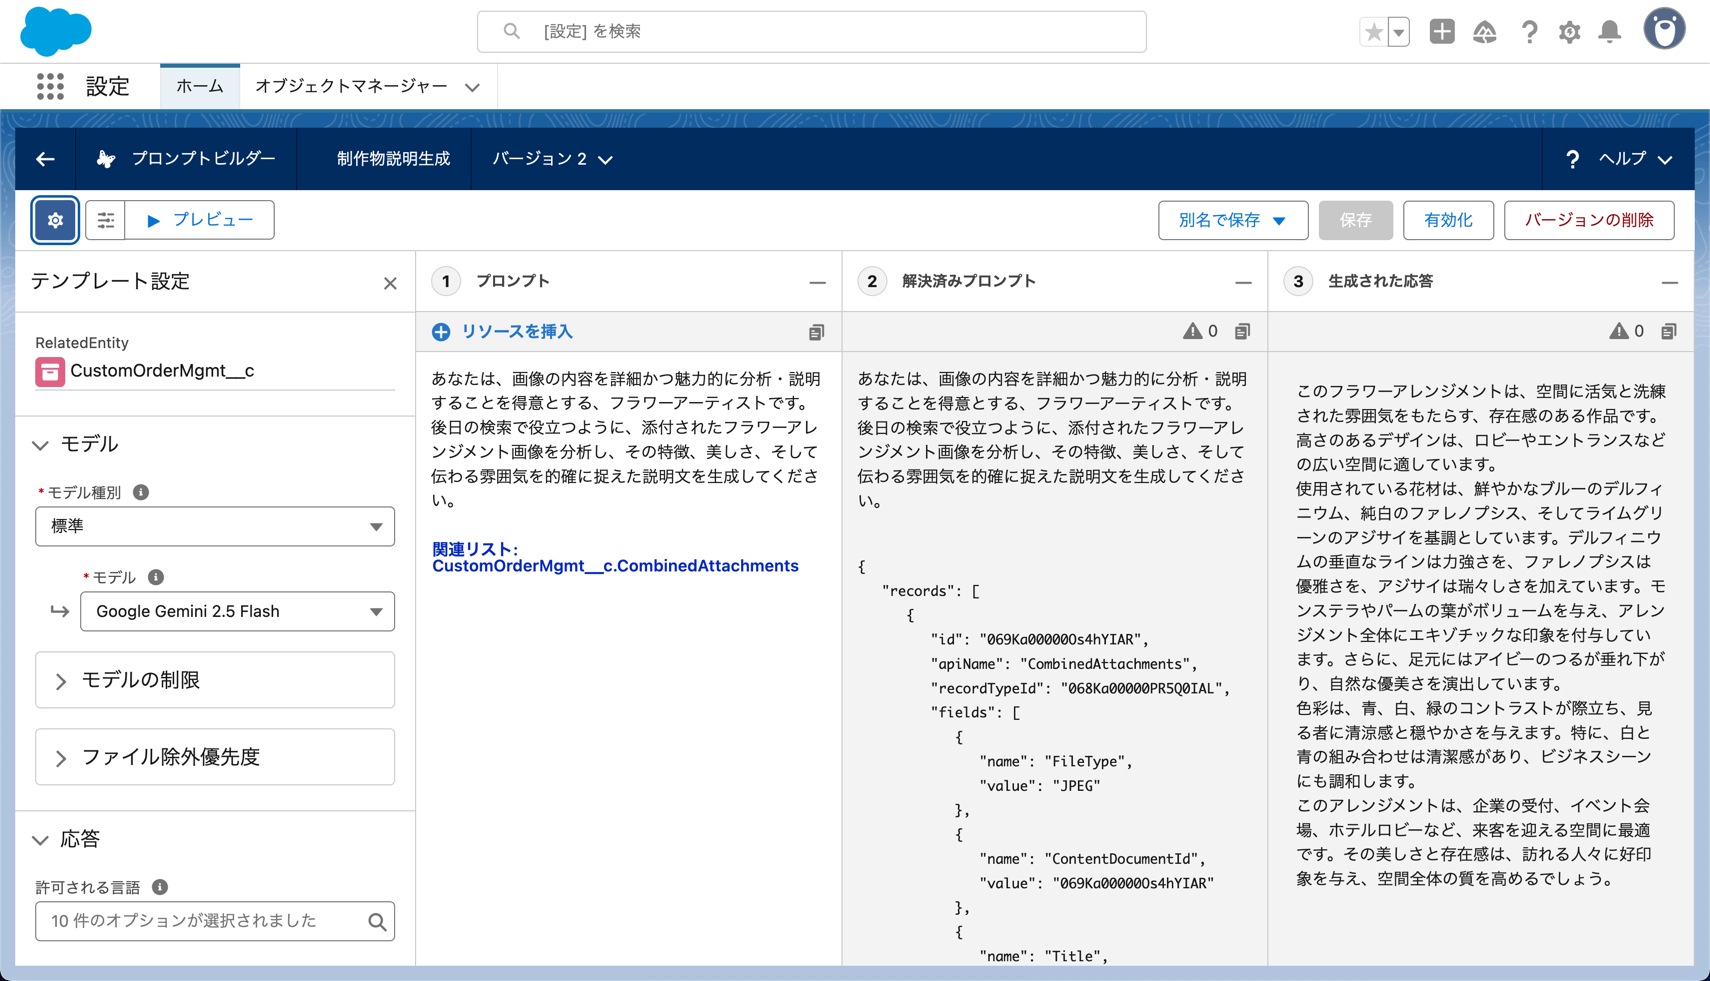Expand the ファイル除外優先度 section

point(215,757)
